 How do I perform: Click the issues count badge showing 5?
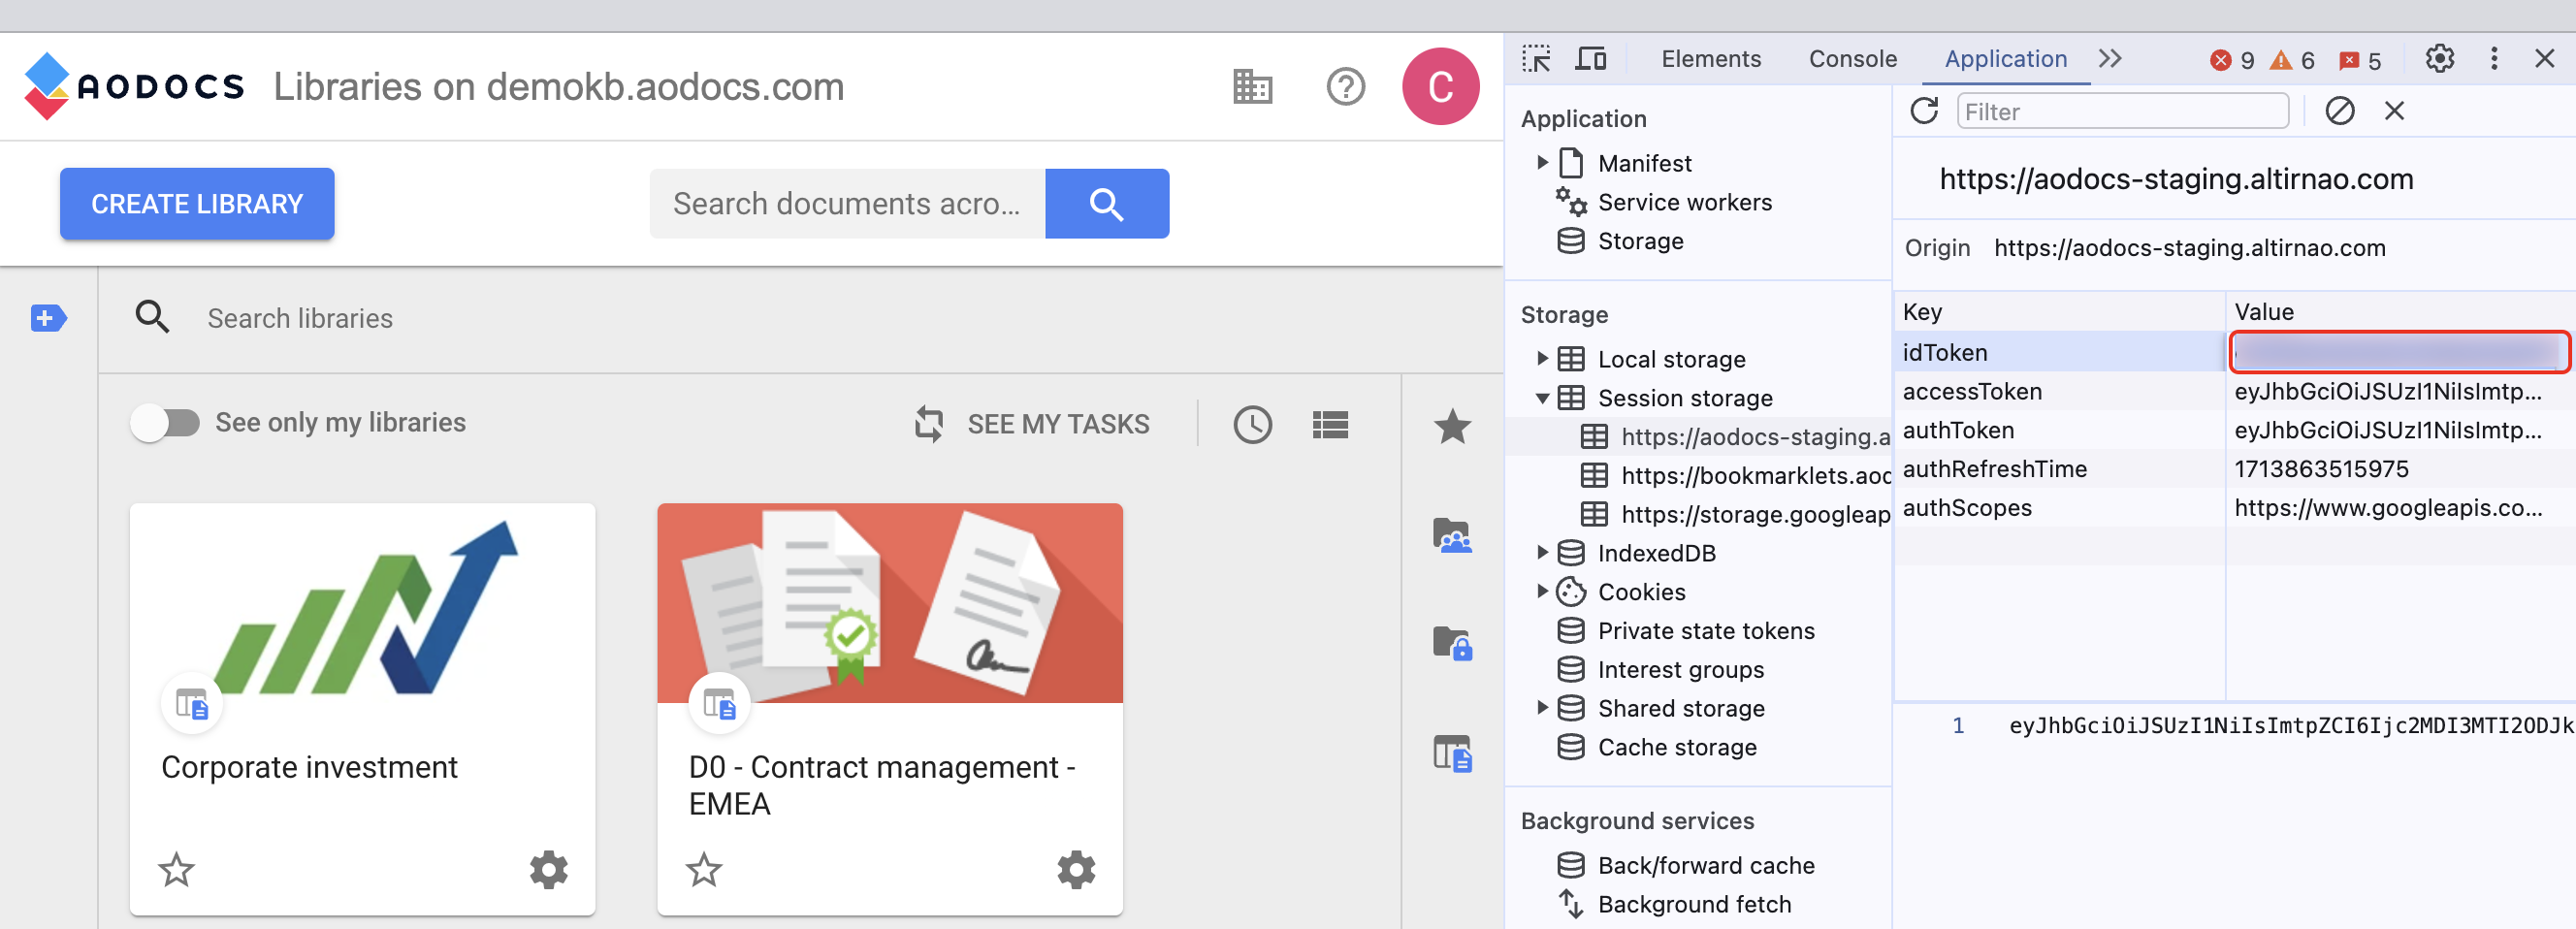click(2360, 60)
